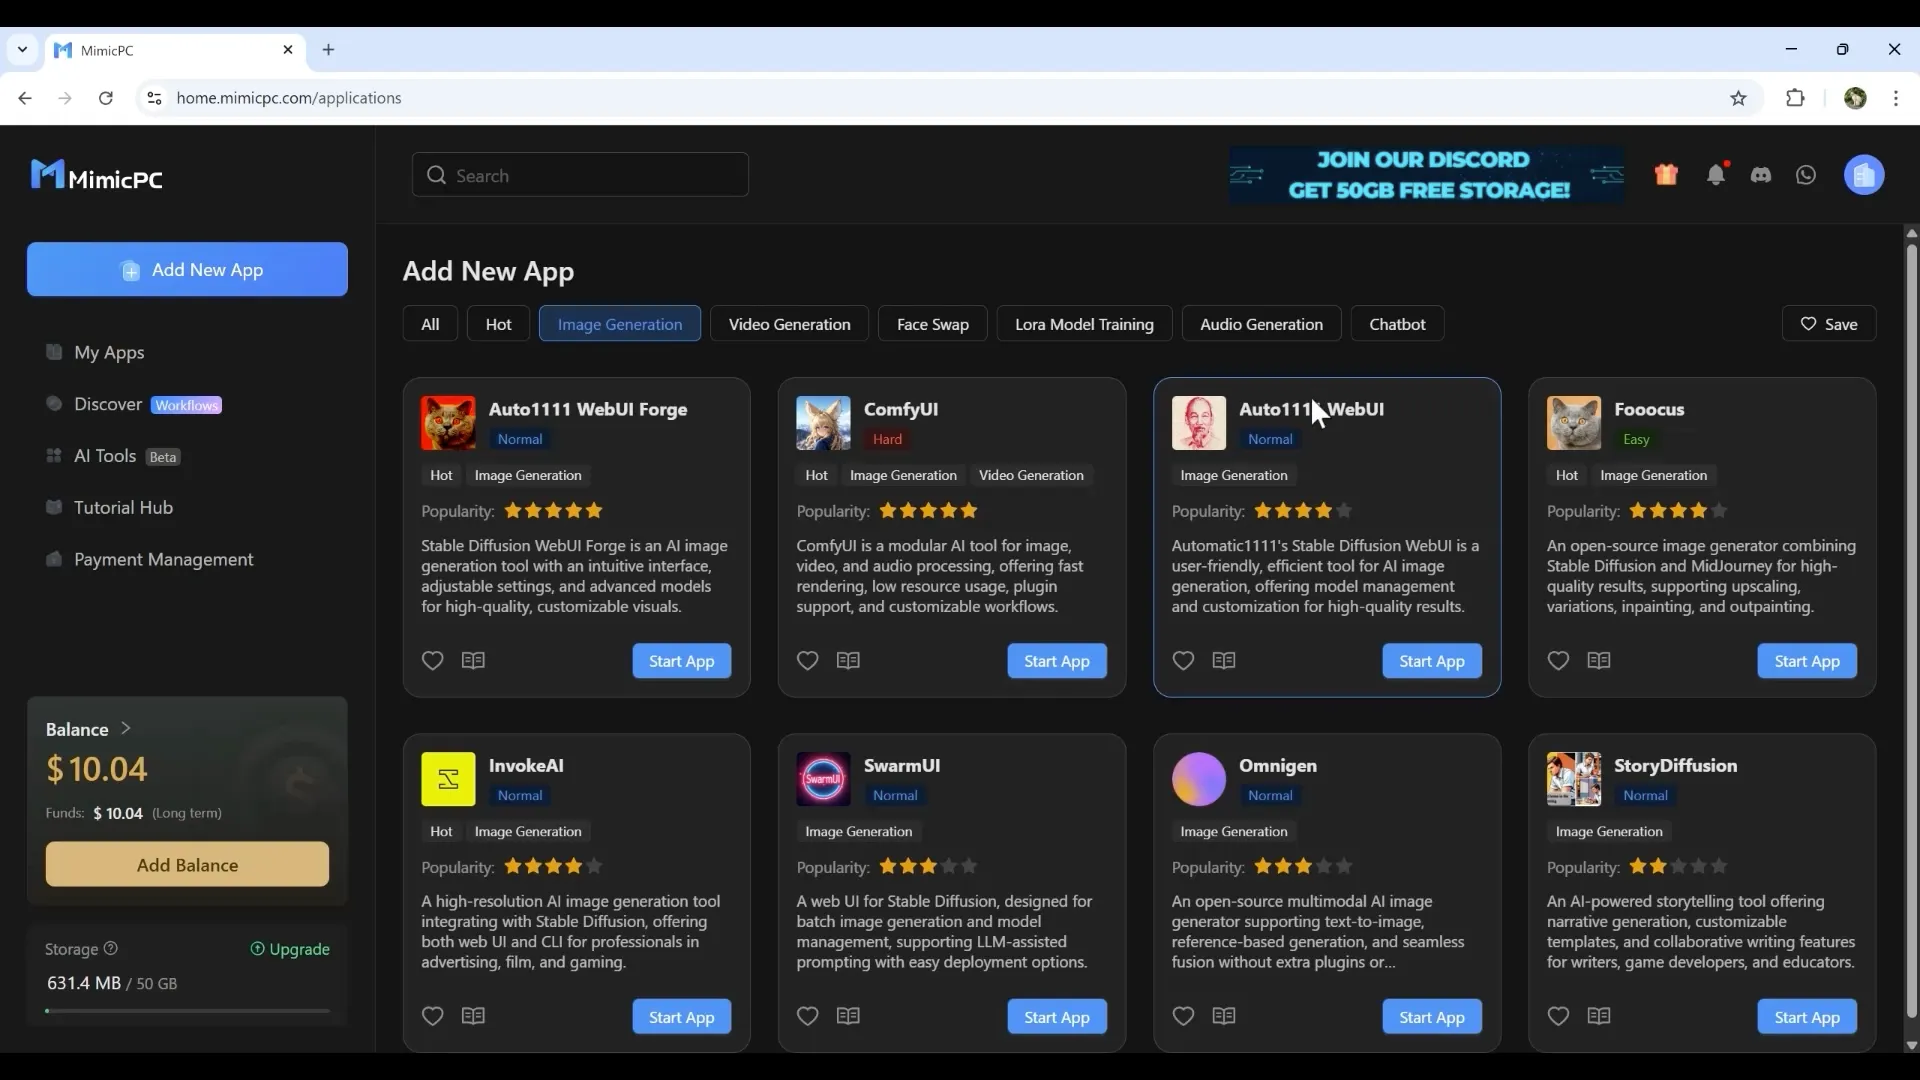
Task: Click the storage help question mark icon
Action: point(111,948)
